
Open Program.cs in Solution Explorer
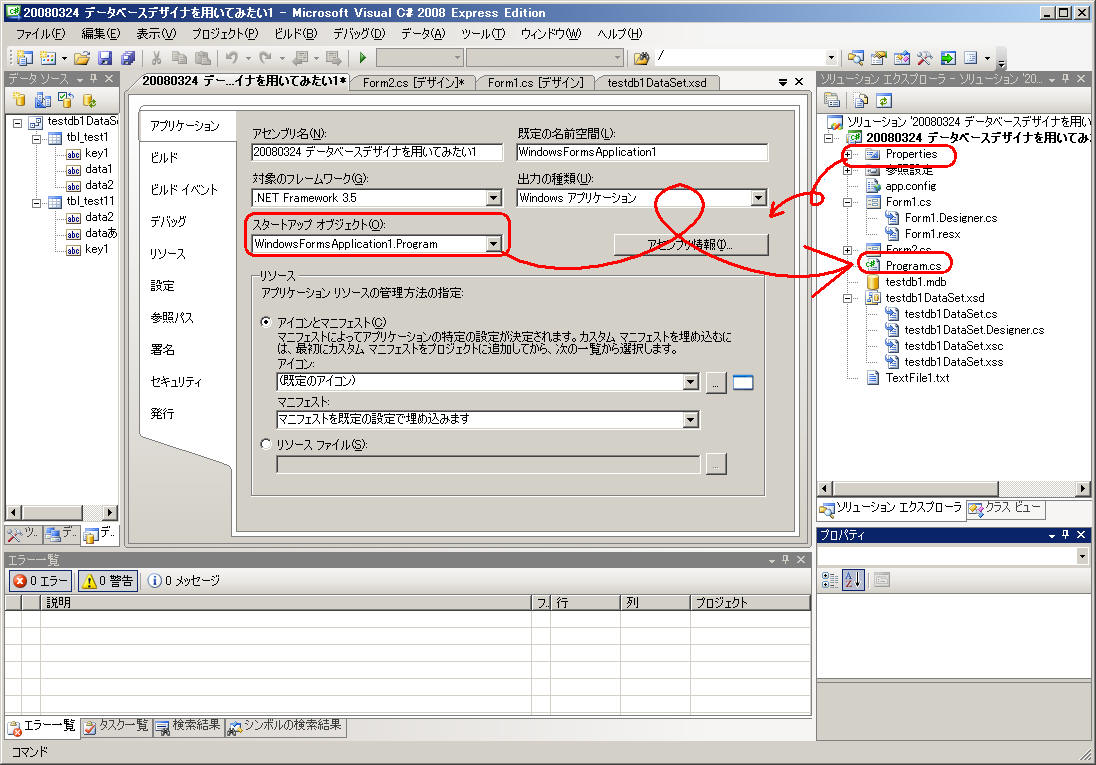click(912, 266)
